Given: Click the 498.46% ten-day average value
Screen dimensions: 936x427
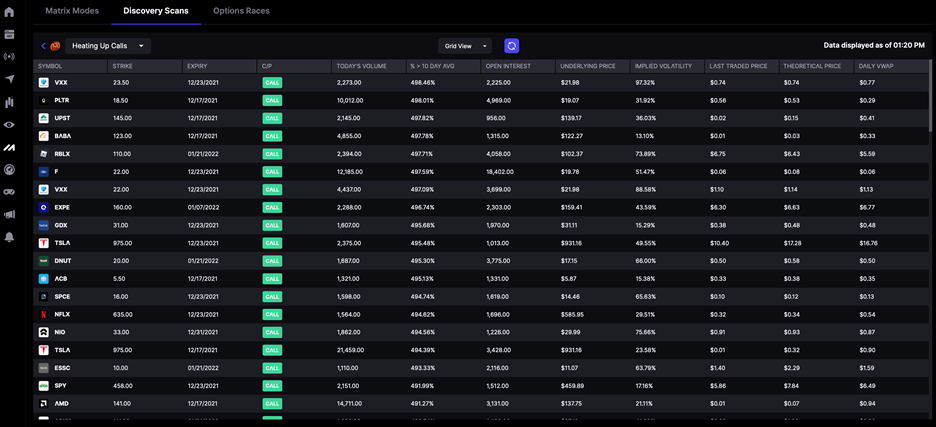Looking at the screenshot, I should click(423, 82).
